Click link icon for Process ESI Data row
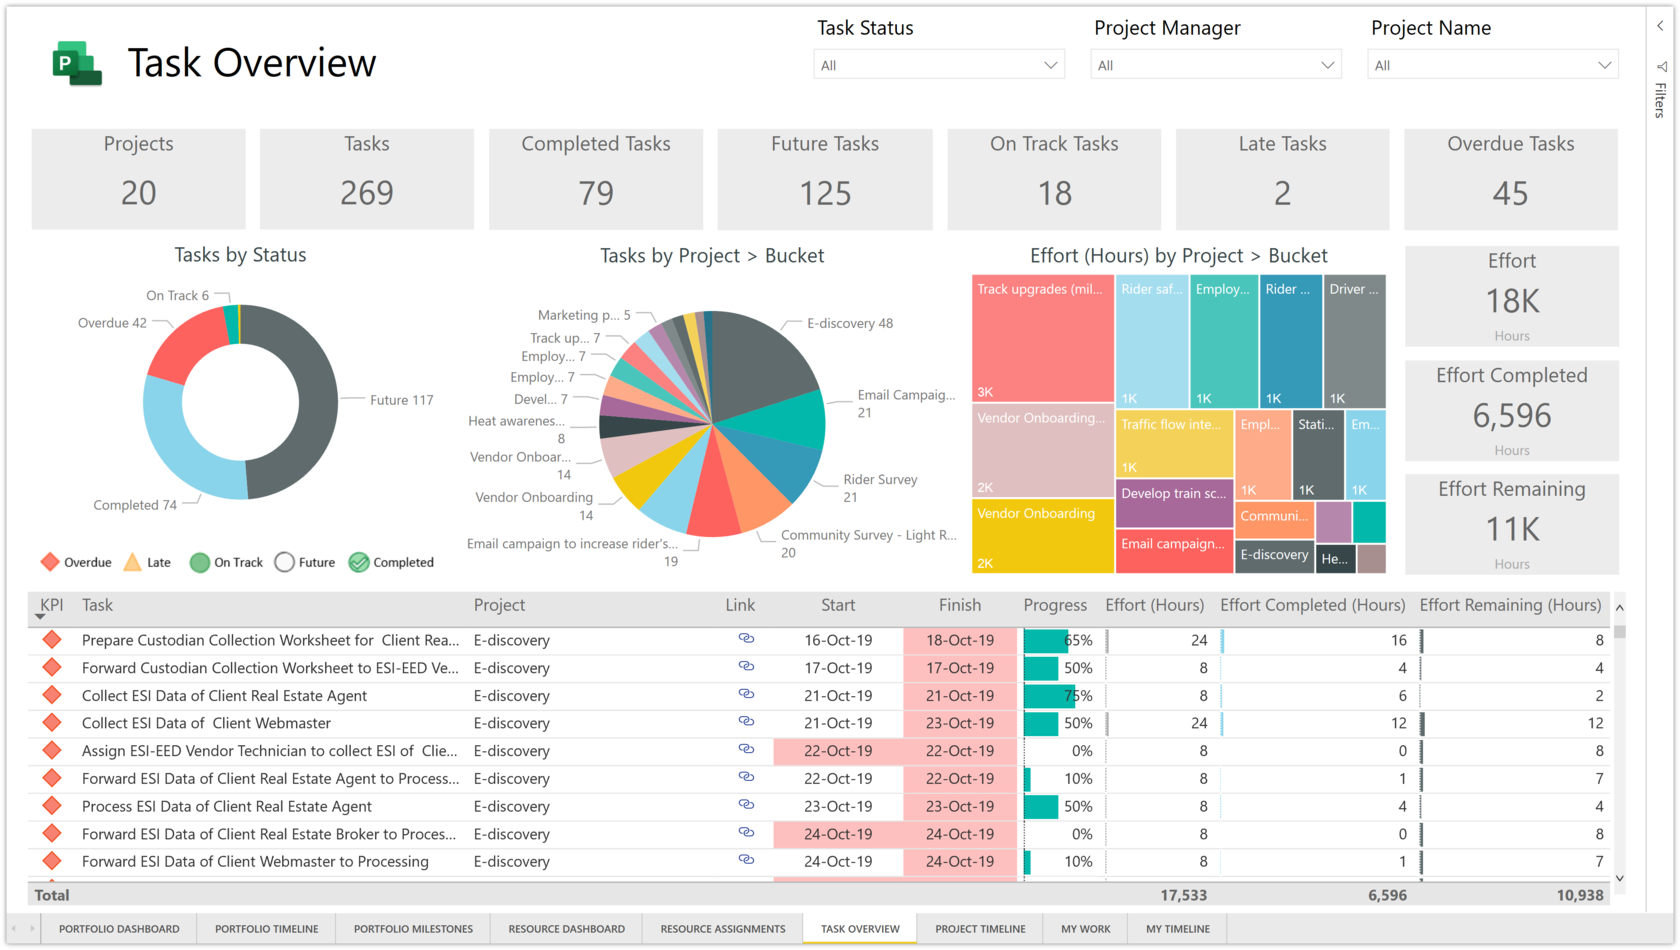 [x=746, y=805]
